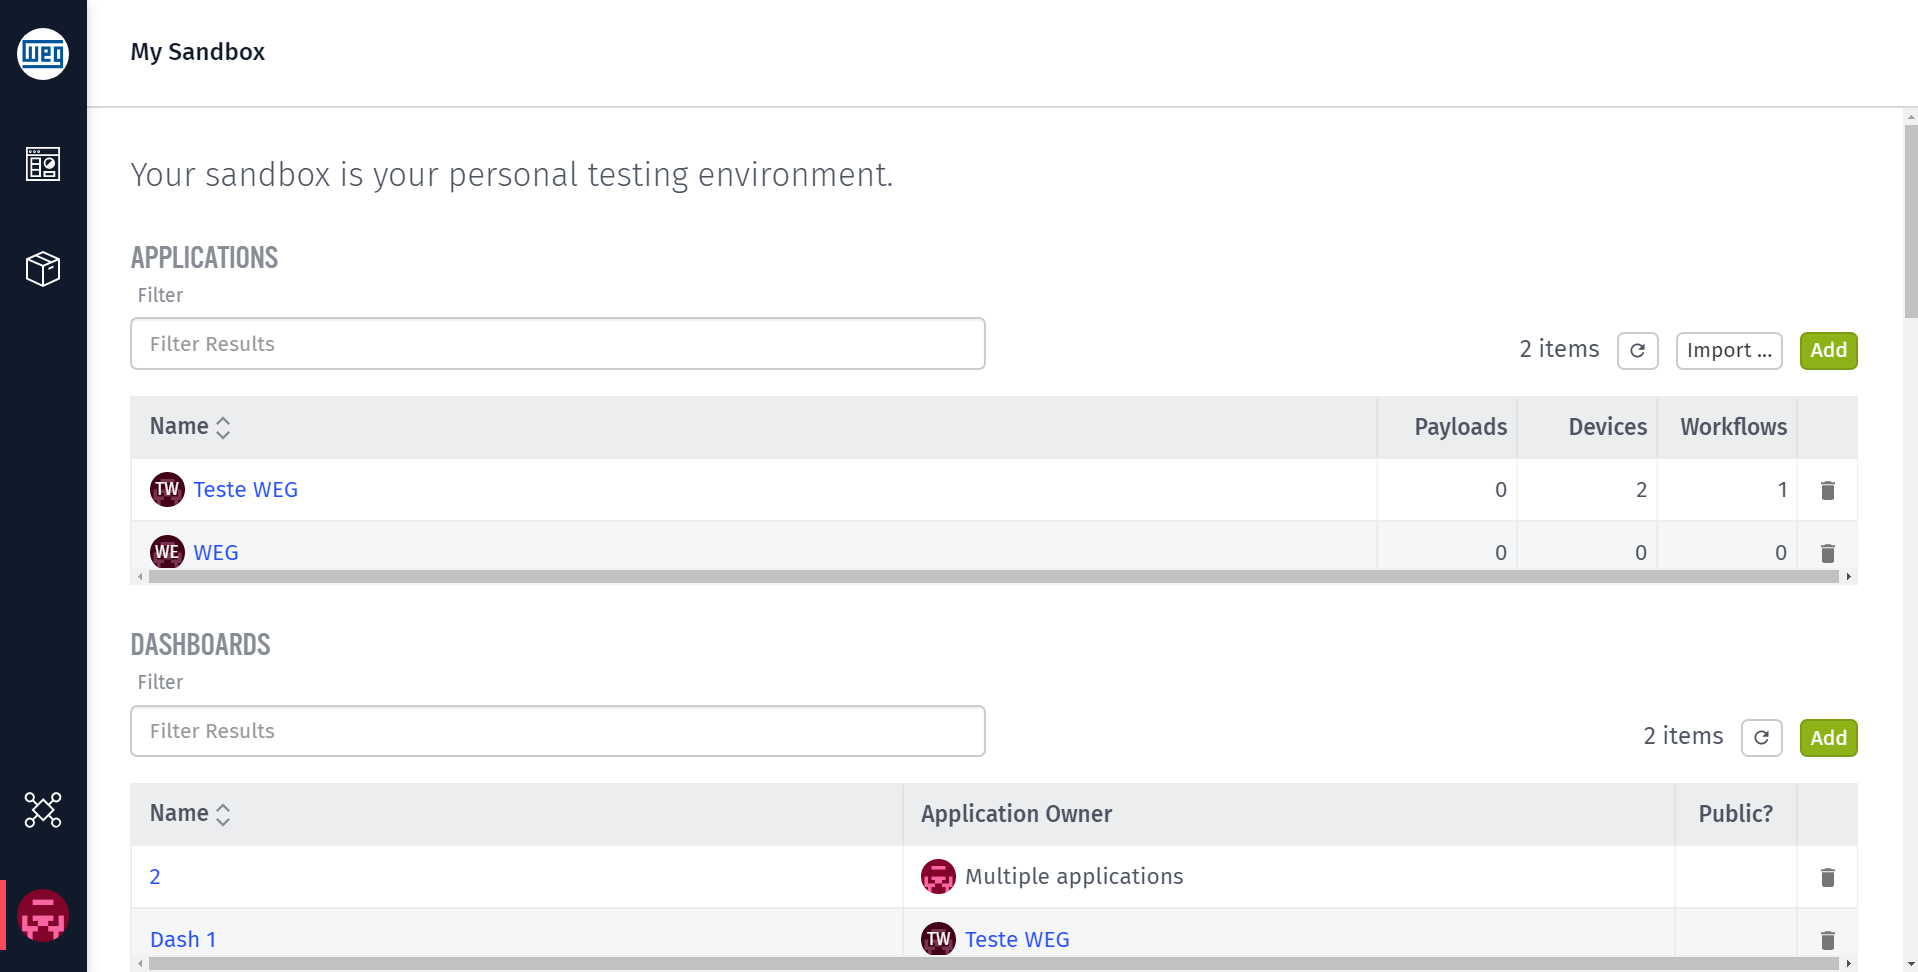Open Teste WEG owner link in dashboards
This screenshot has width=1918, height=972.
tap(1017, 940)
